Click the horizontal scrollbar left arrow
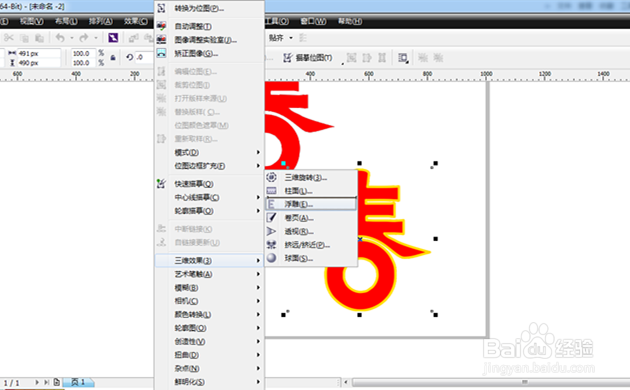Image resolution: width=630 pixels, height=390 pixels. 346,382
